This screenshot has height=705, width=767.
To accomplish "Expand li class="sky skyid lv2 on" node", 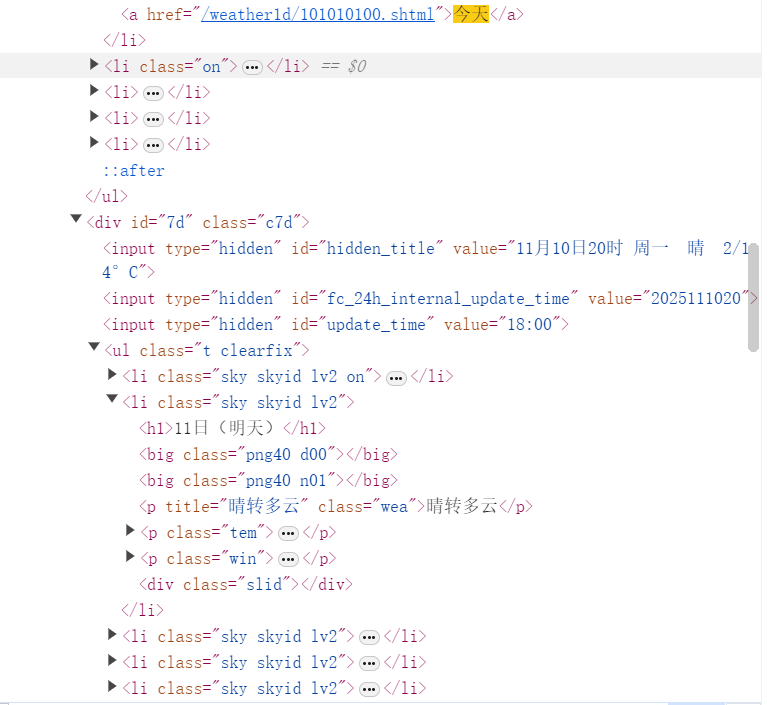I will click(x=112, y=374).
